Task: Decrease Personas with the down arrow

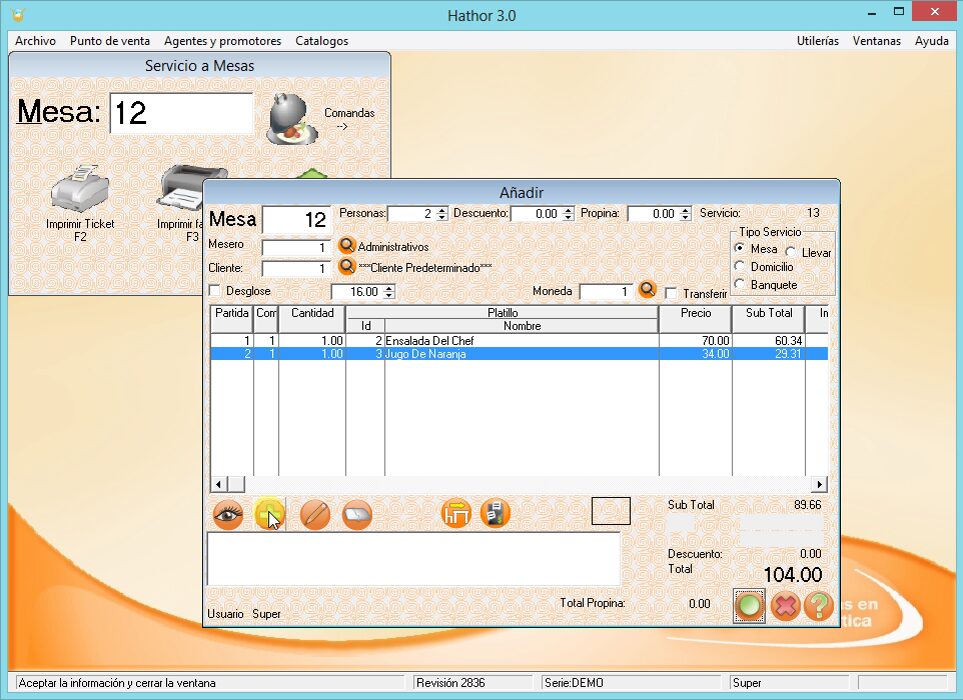Action: pyautogui.click(x=442, y=217)
